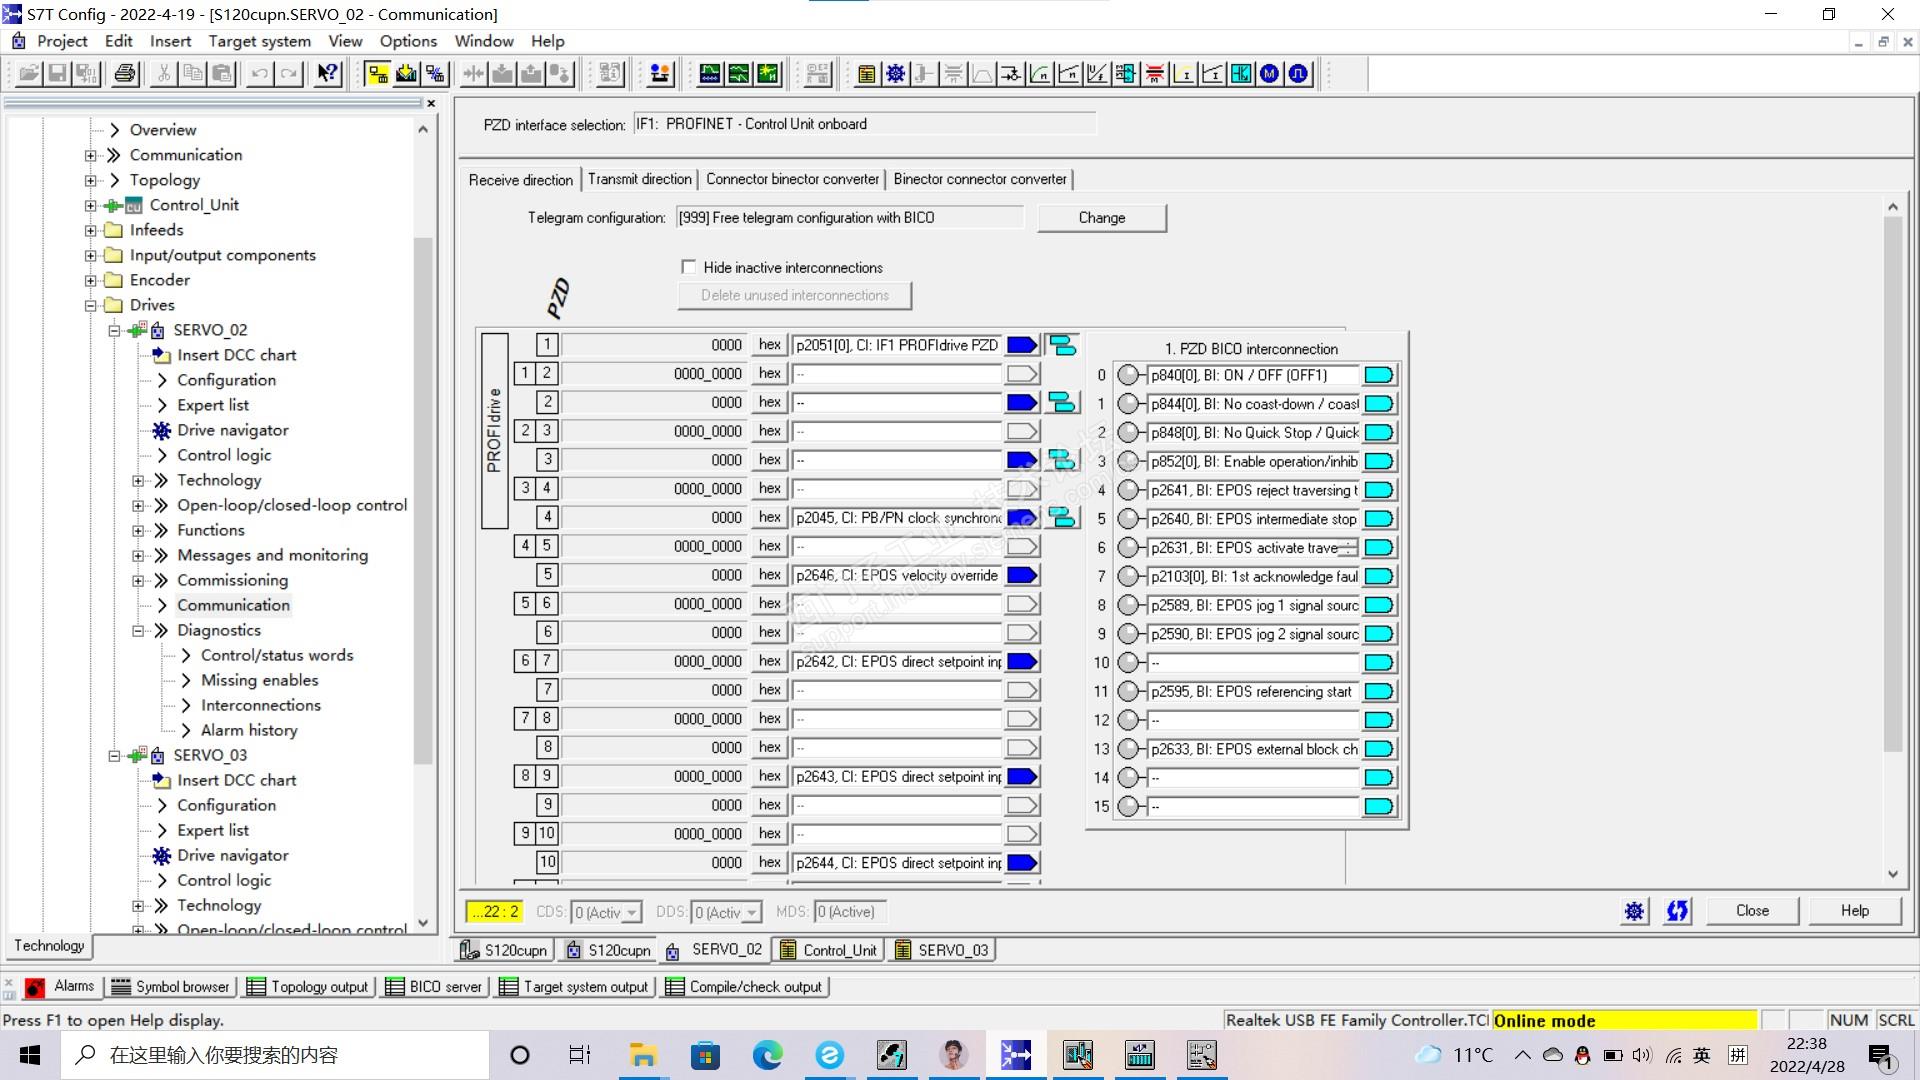Click the first green trace toolbar icon
Image resolution: width=1920 pixels, height=1080 pixels.
(709, 74)
